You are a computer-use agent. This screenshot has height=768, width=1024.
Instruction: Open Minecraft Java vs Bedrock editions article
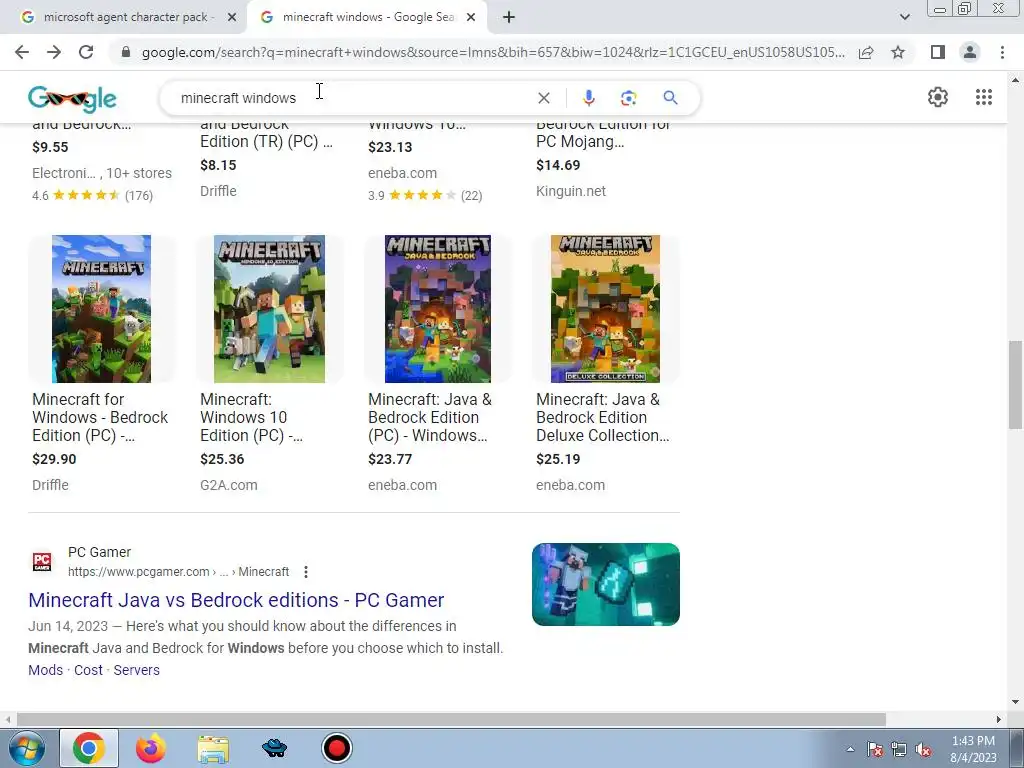tap(236, 600)
